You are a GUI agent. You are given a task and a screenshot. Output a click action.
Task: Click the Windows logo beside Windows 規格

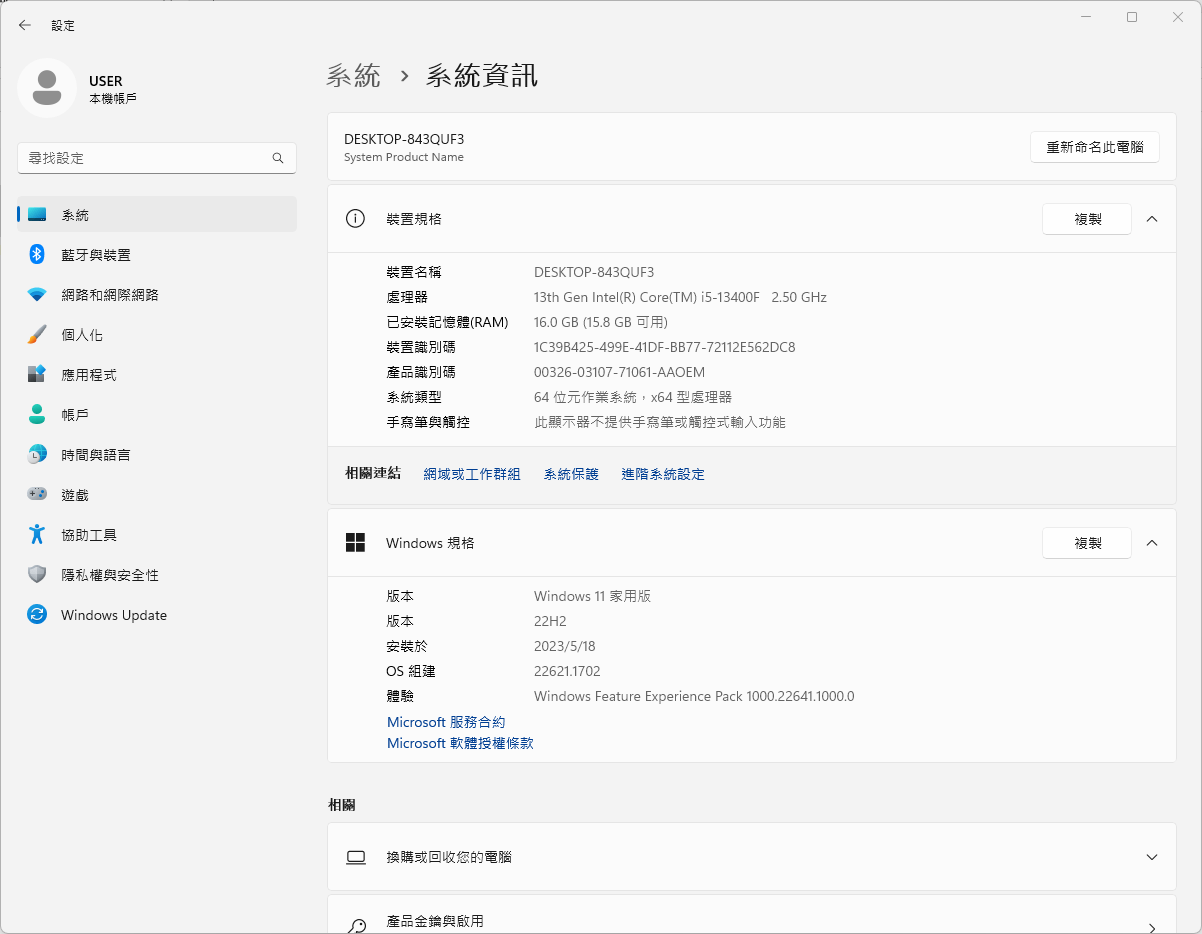coord(355,543)
